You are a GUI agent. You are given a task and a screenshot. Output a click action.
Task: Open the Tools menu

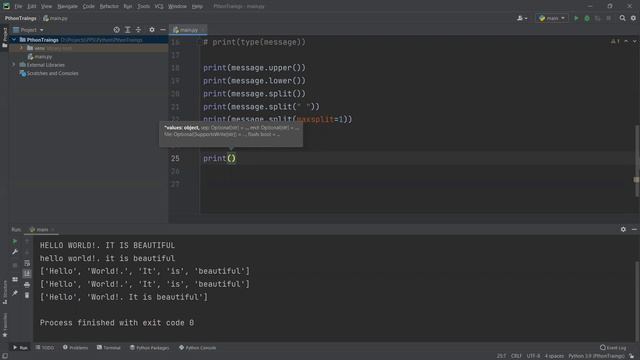click(x=143, y=7)
